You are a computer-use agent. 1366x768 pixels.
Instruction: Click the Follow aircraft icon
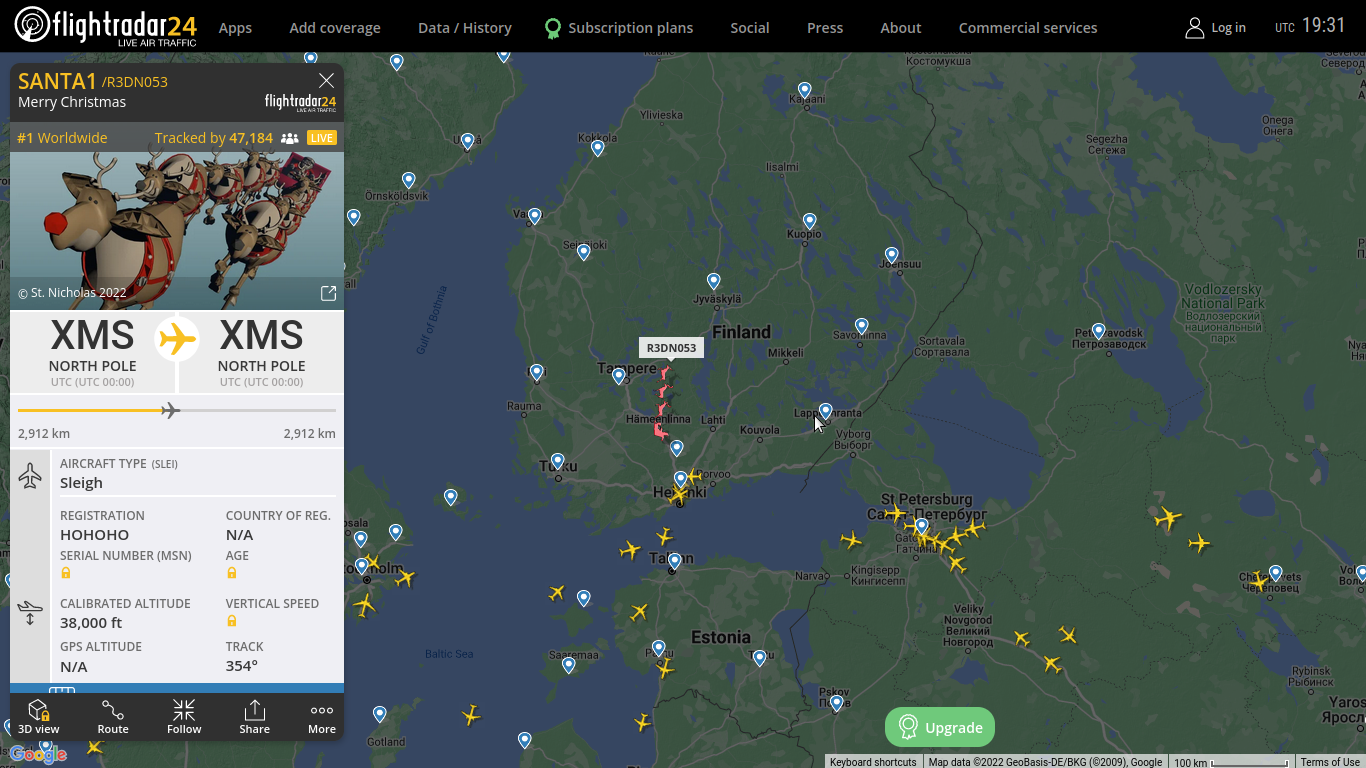tap(184, 717)
